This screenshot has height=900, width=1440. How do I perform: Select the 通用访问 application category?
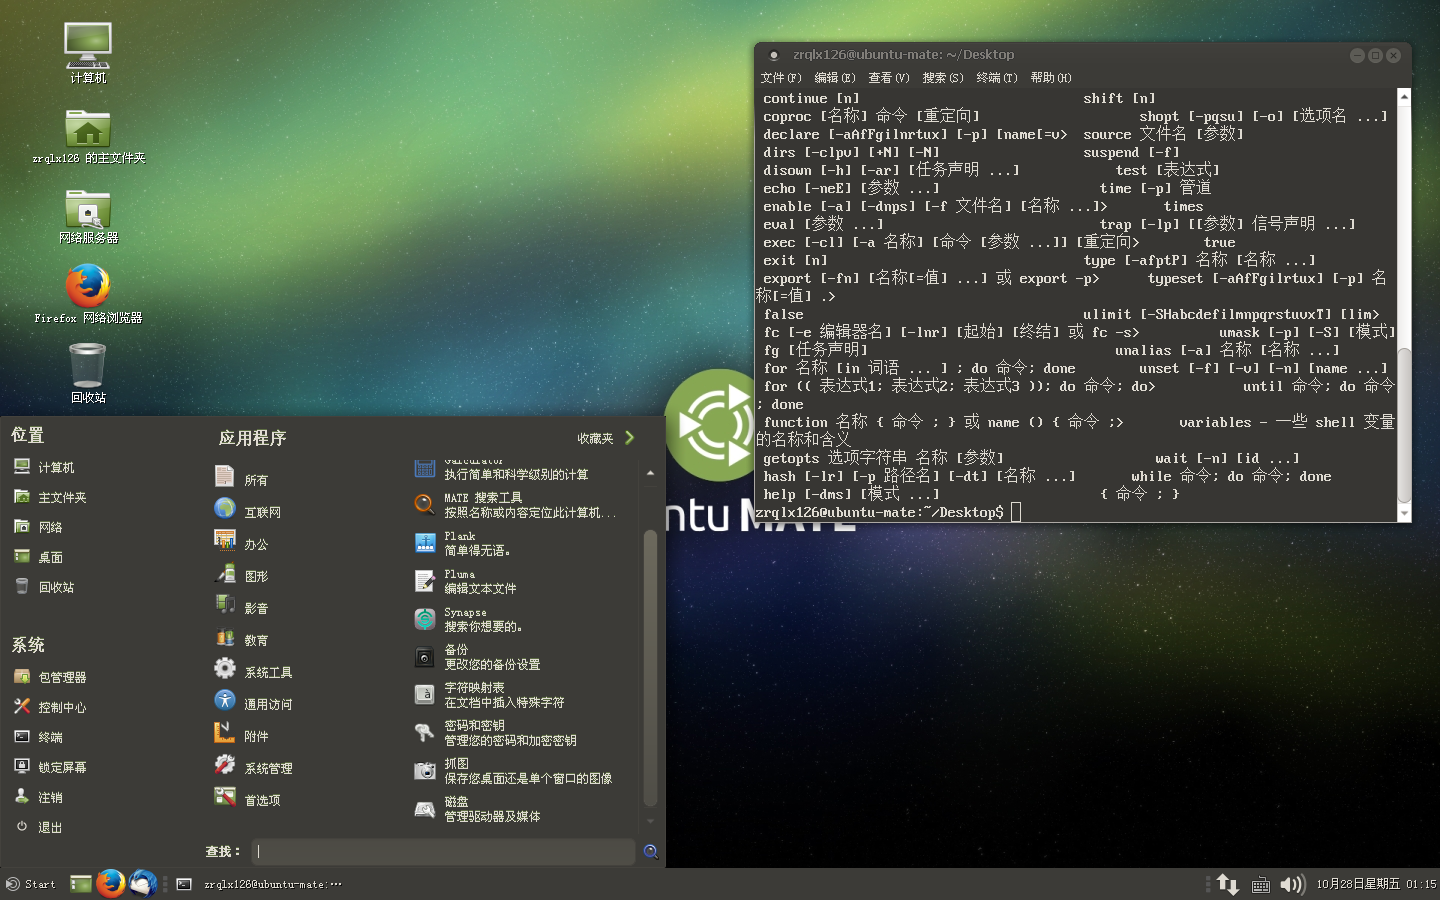254,702
